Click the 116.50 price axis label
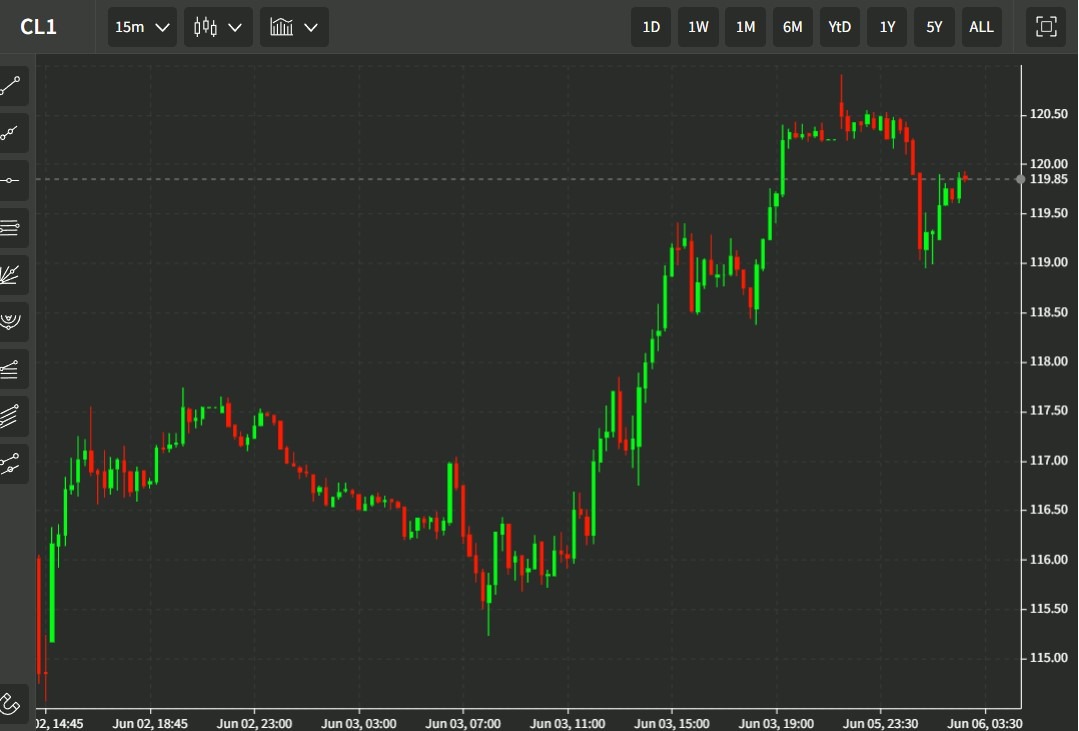1079x731 pixels. tap(1048, 510)
